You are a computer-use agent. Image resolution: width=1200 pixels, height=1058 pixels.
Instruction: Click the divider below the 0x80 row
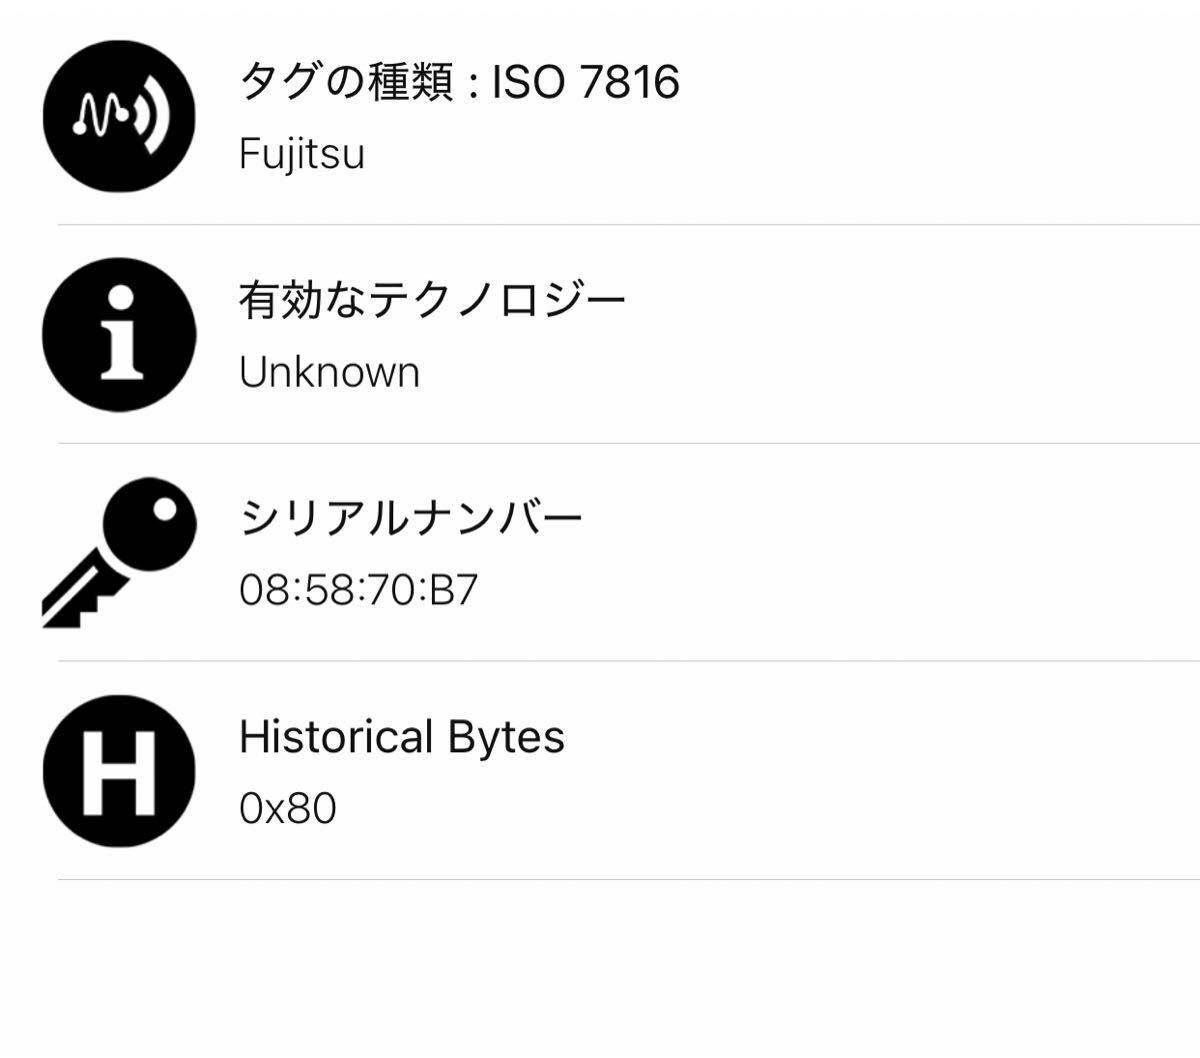(628, 880)
